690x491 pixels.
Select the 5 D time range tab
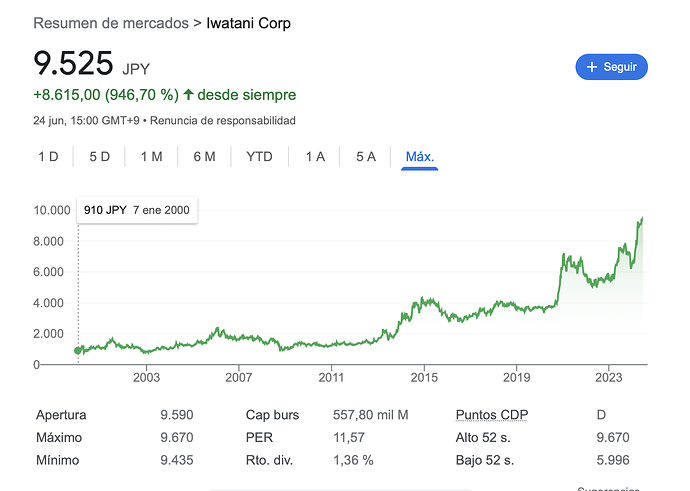point(99,157)
